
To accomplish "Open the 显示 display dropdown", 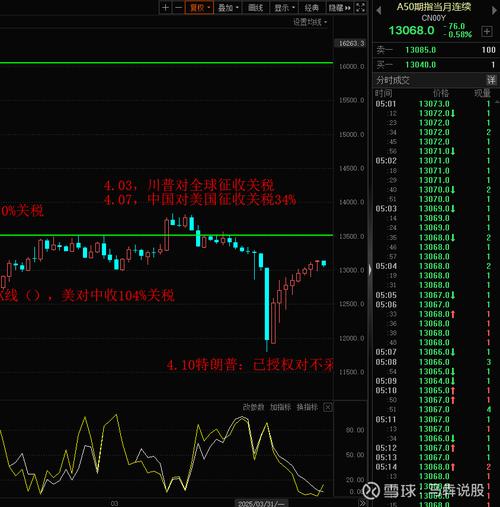I will pos(284,7).
